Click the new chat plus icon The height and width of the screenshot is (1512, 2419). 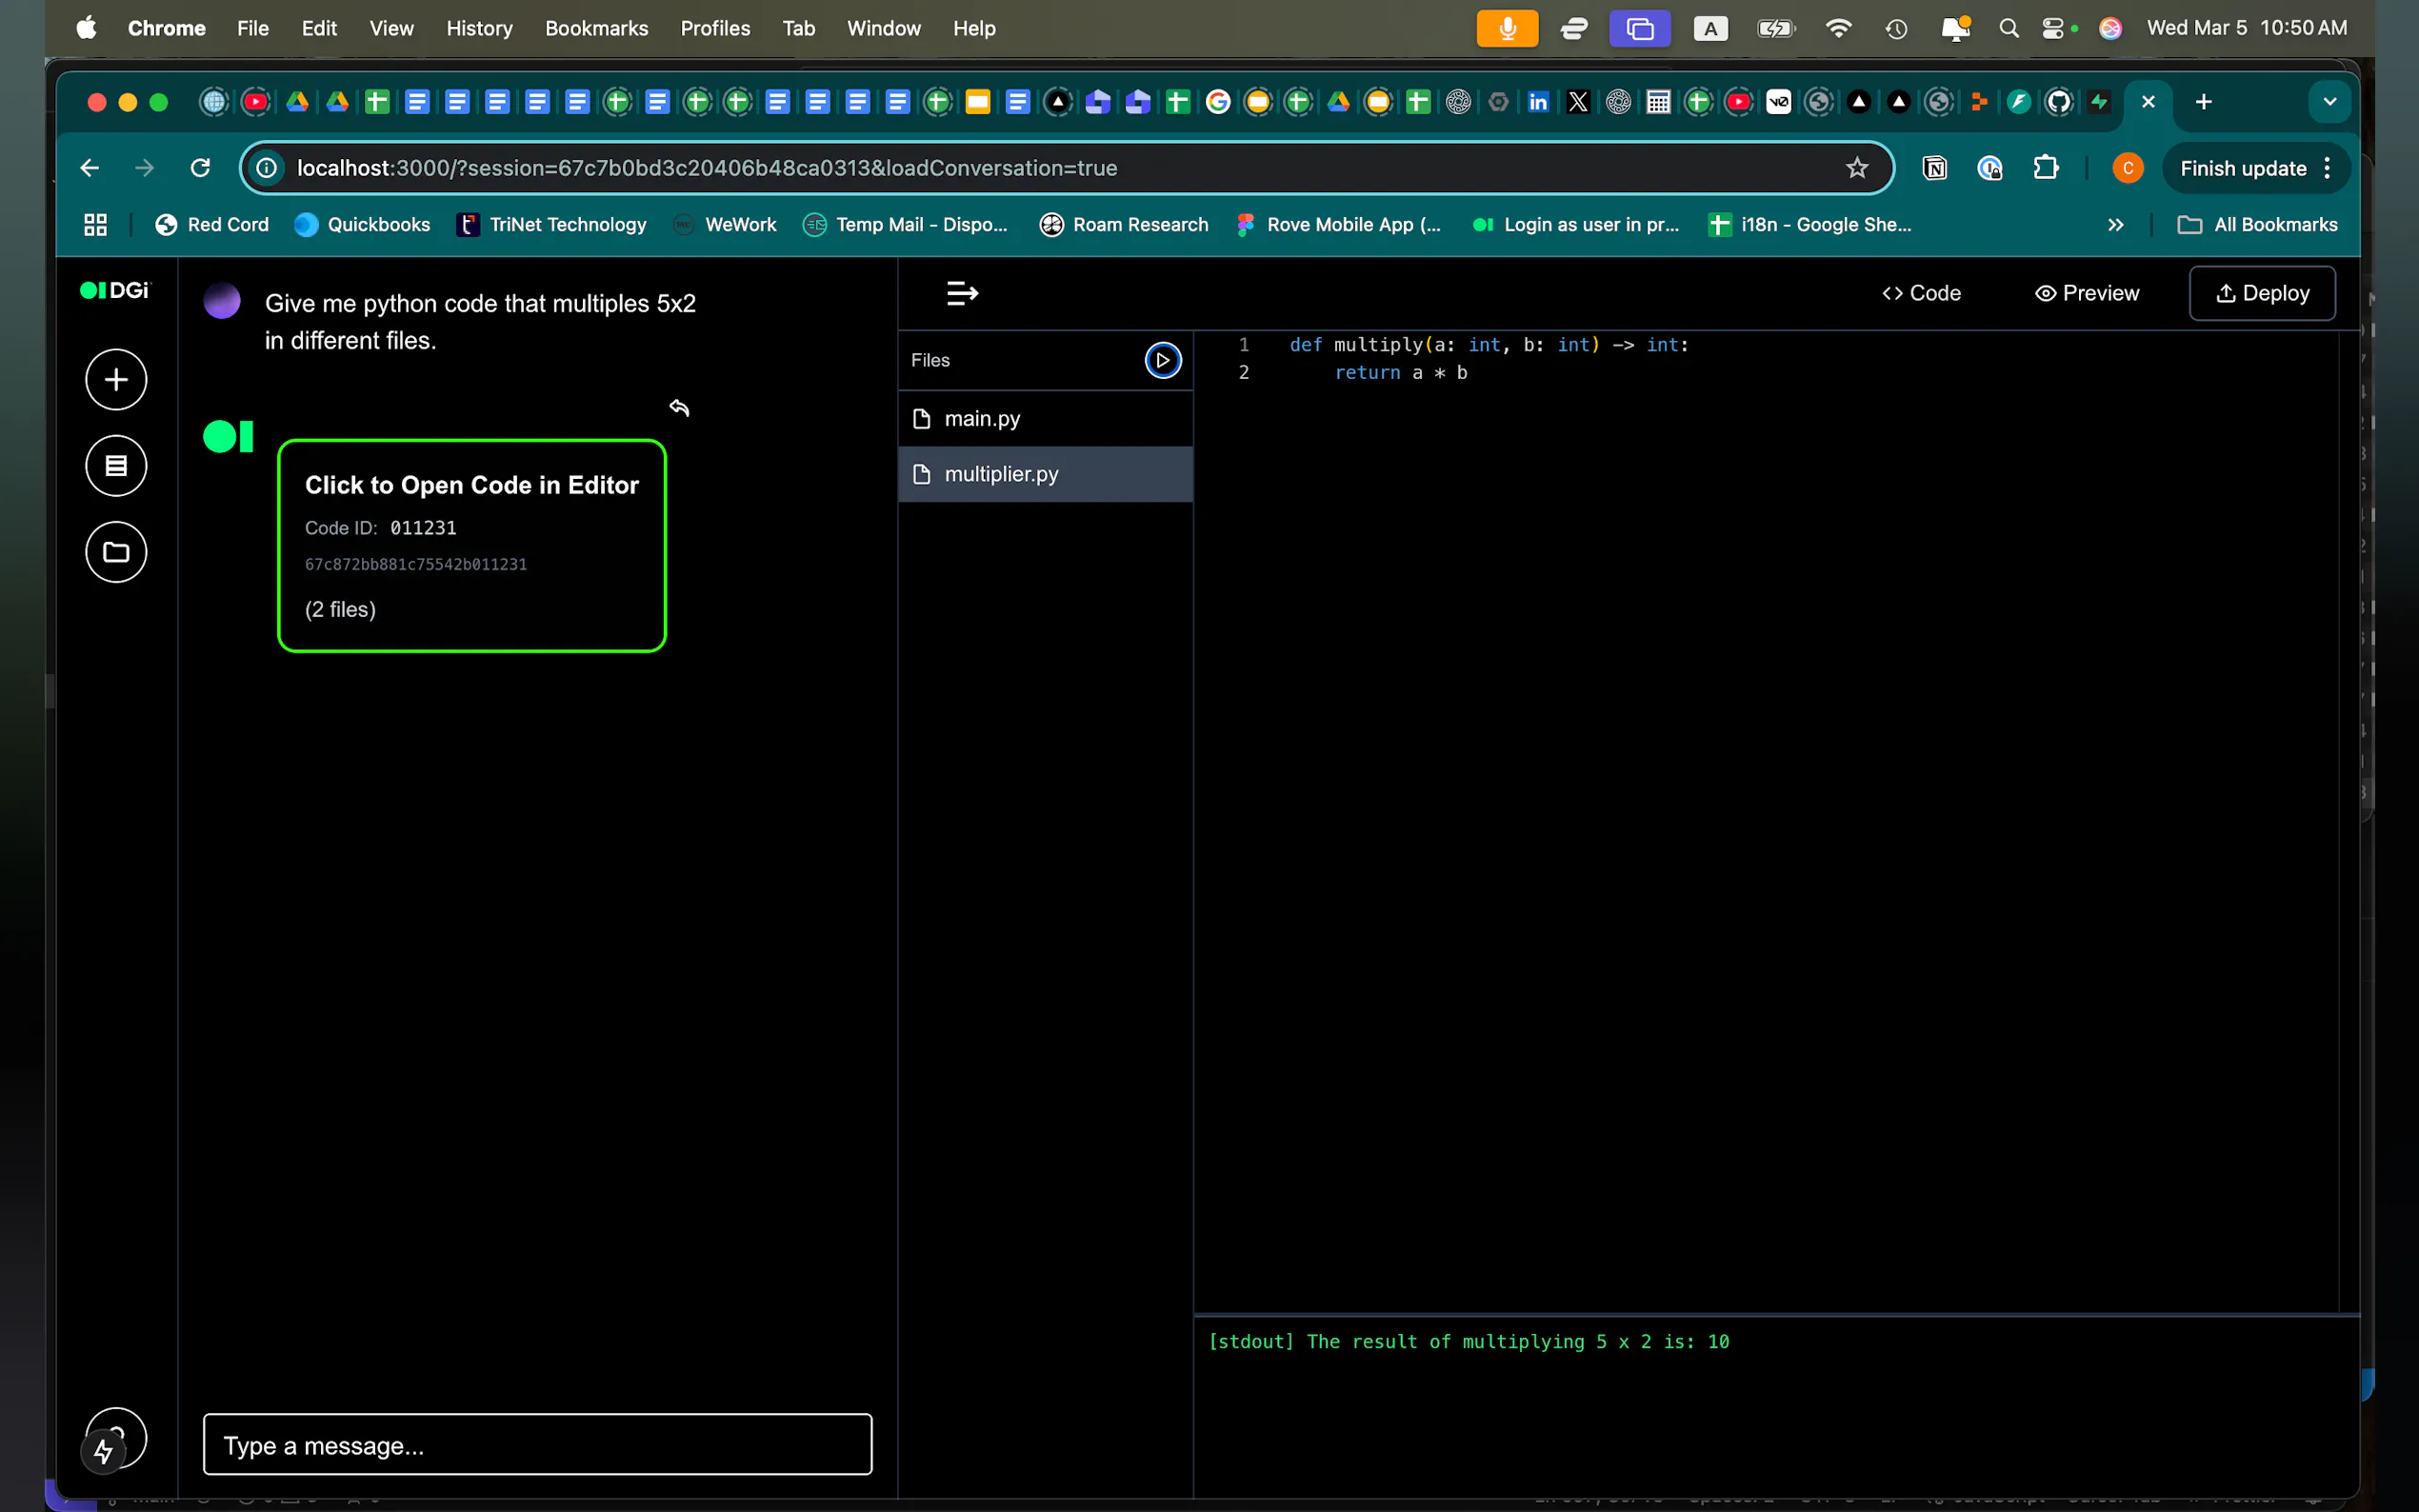(116, 380)
